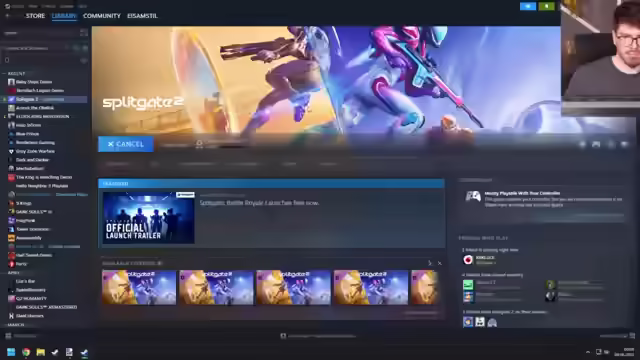Image resolution: width=640 pixels, height=360 pixels.
Task: Open File Explorer from the taskbar
Action: pos(40,352)
